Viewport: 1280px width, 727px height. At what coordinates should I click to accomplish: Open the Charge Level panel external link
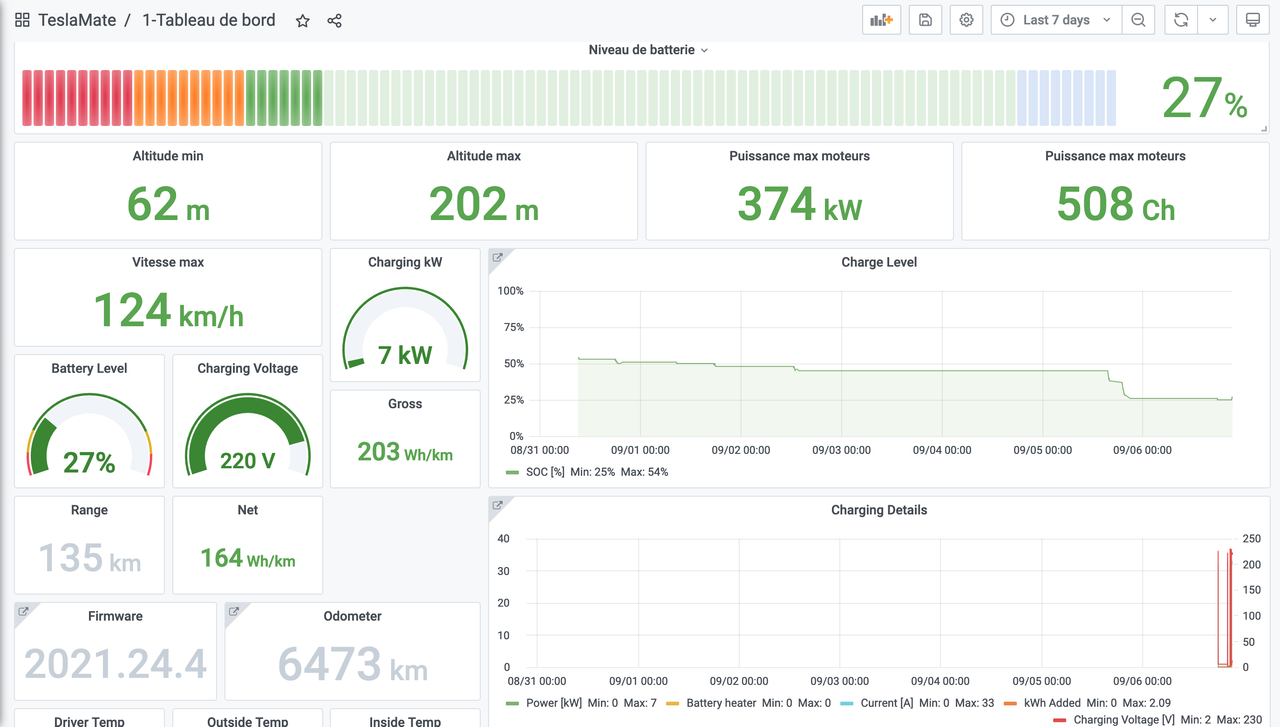[x=497, y=257]
